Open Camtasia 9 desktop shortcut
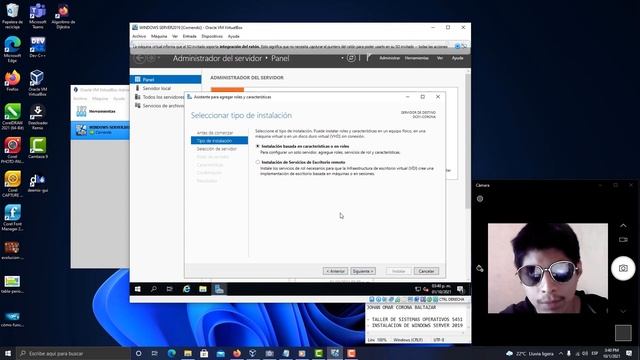The width and height of the screenshot is (640, 360). [x=38, y=148]
